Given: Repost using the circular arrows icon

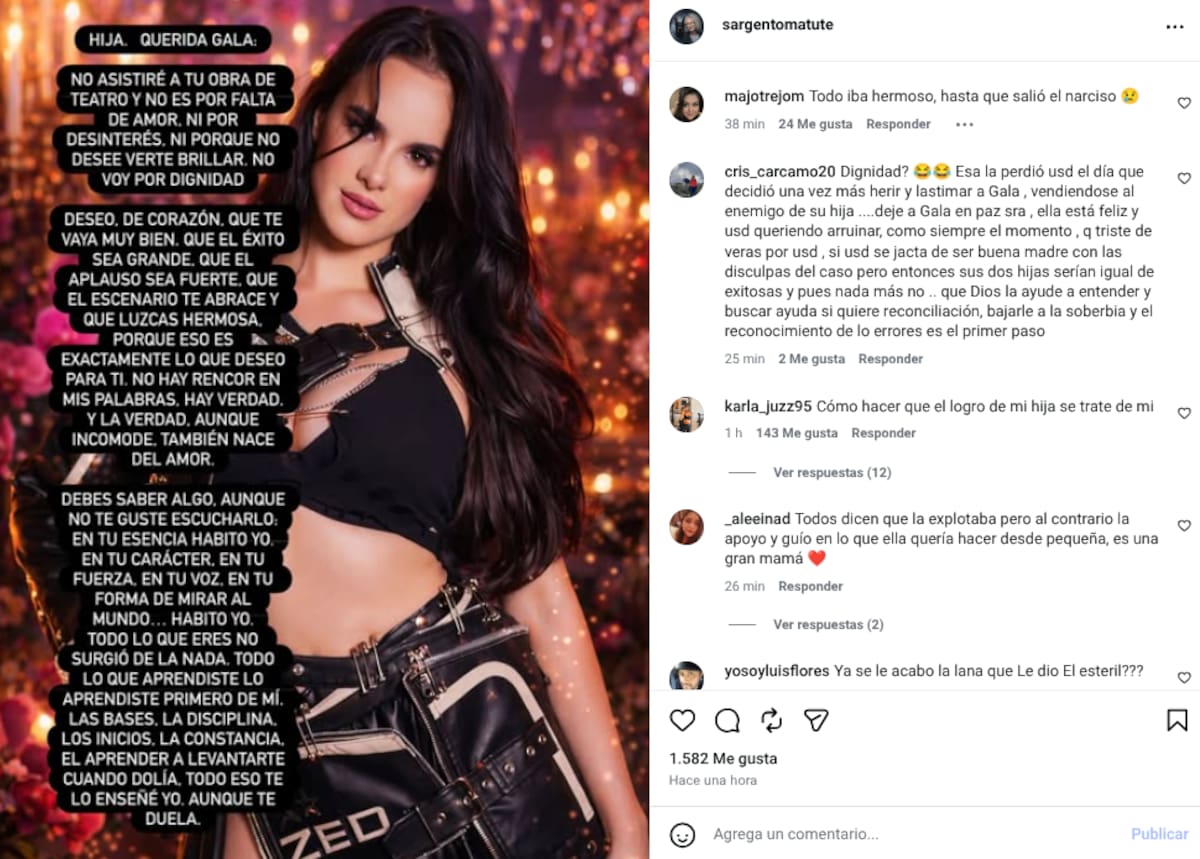Looking at the screenshot, I should [x=771, y=720].
